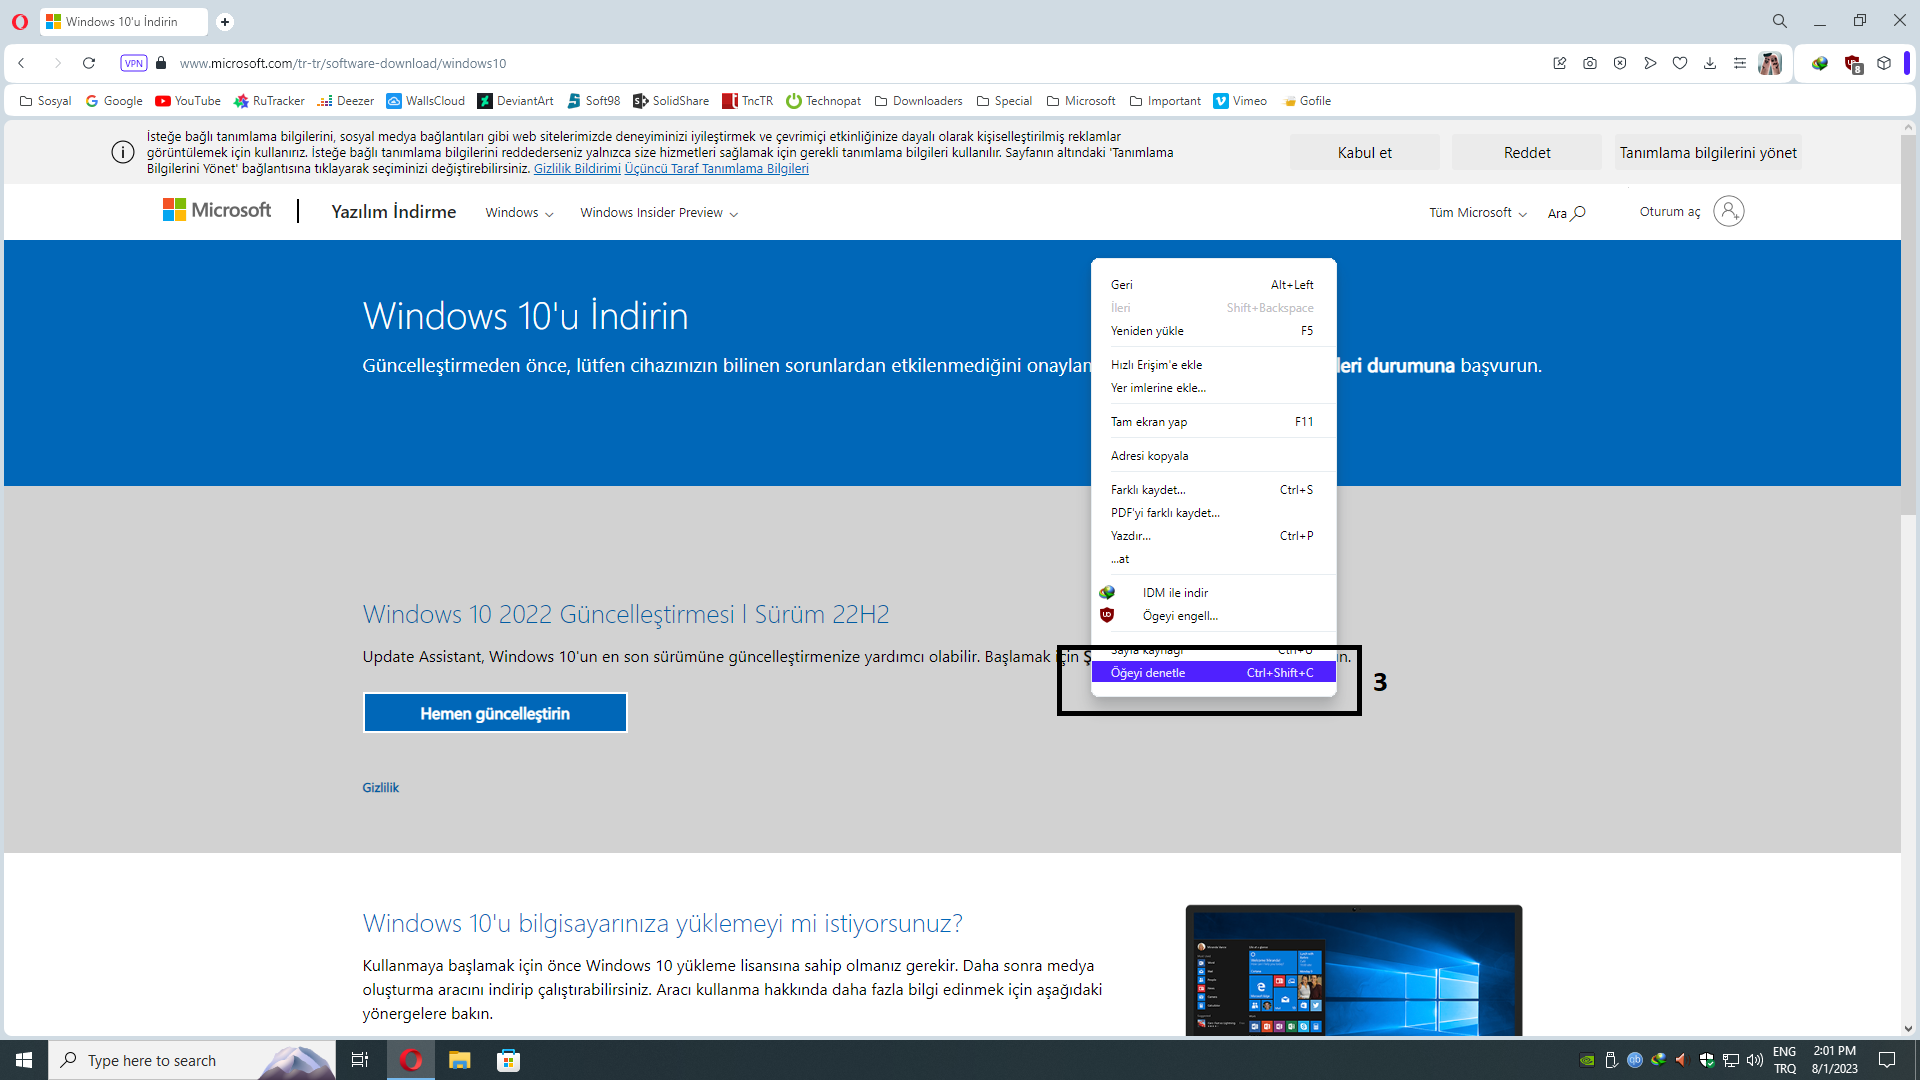Choose 'Adresi kopyala' from context menu

(1150, 456)
